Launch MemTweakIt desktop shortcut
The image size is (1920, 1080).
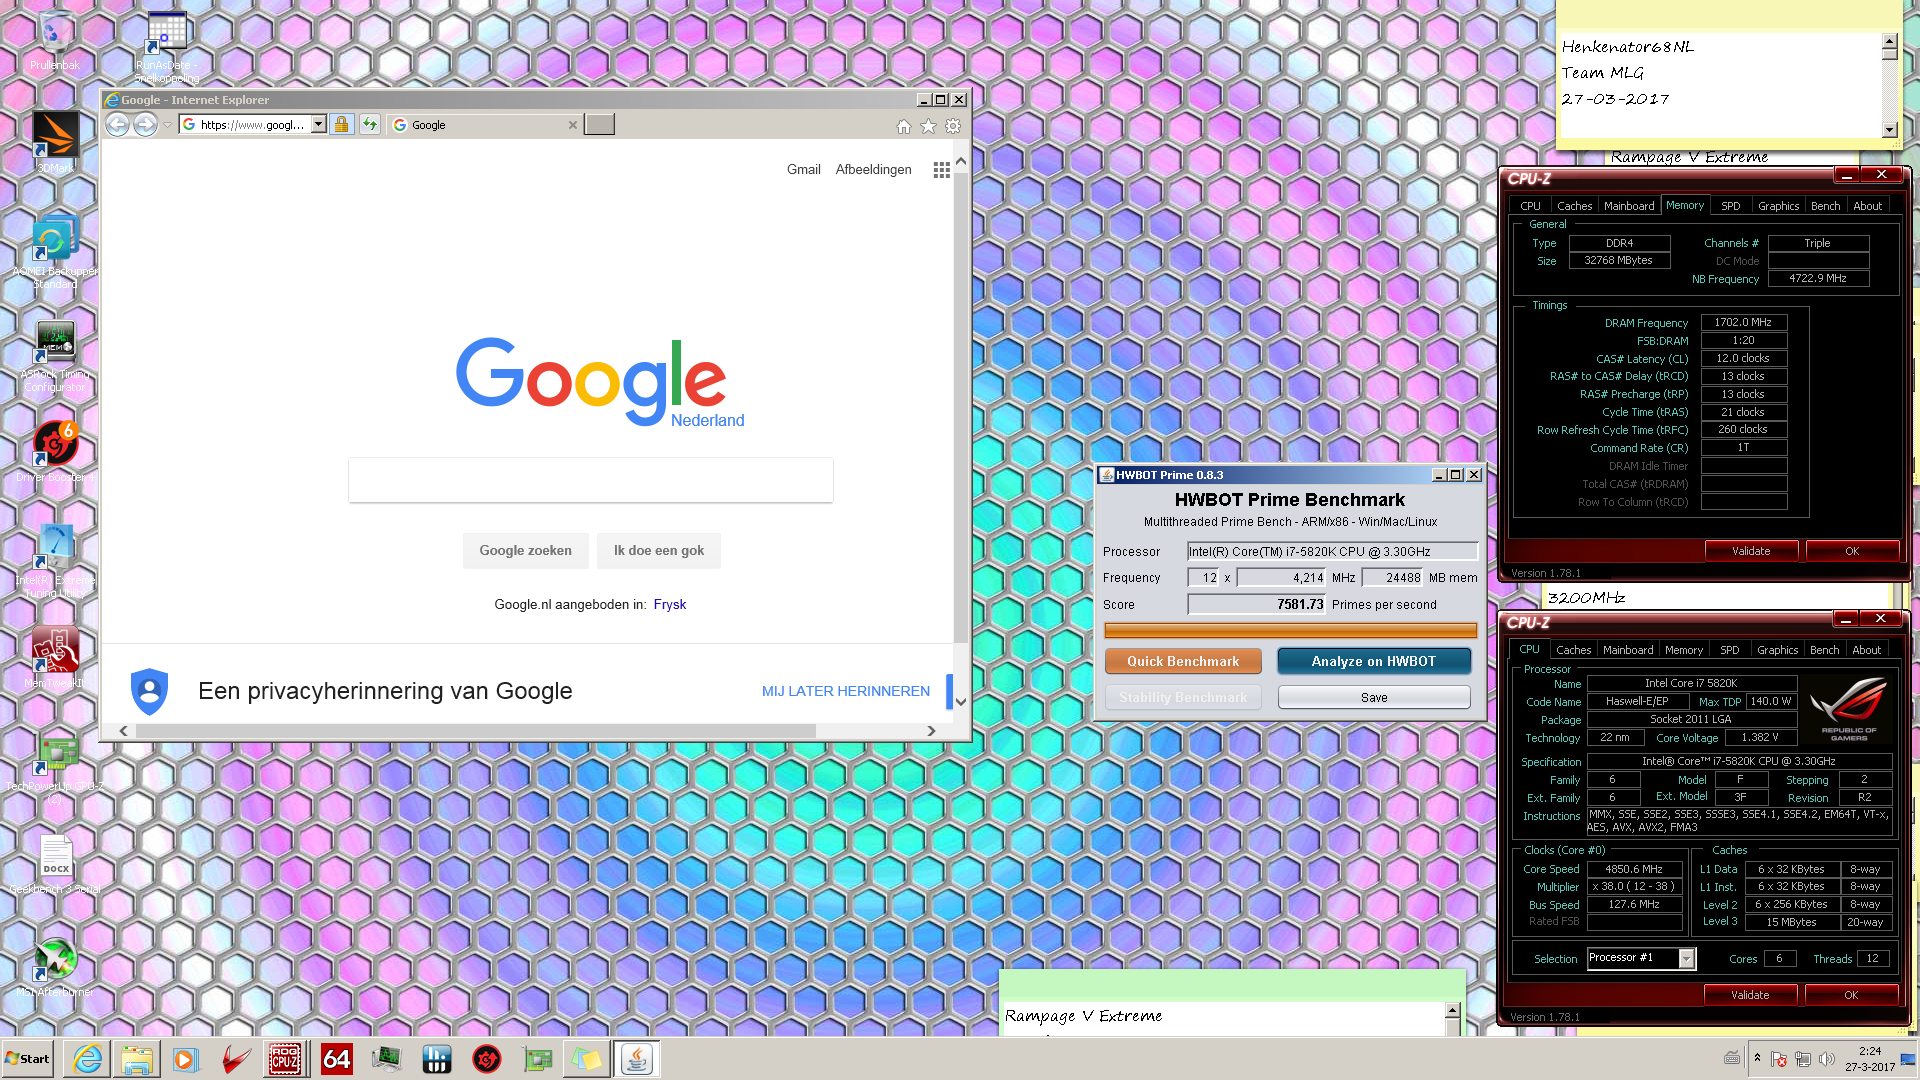click(55, 658)
